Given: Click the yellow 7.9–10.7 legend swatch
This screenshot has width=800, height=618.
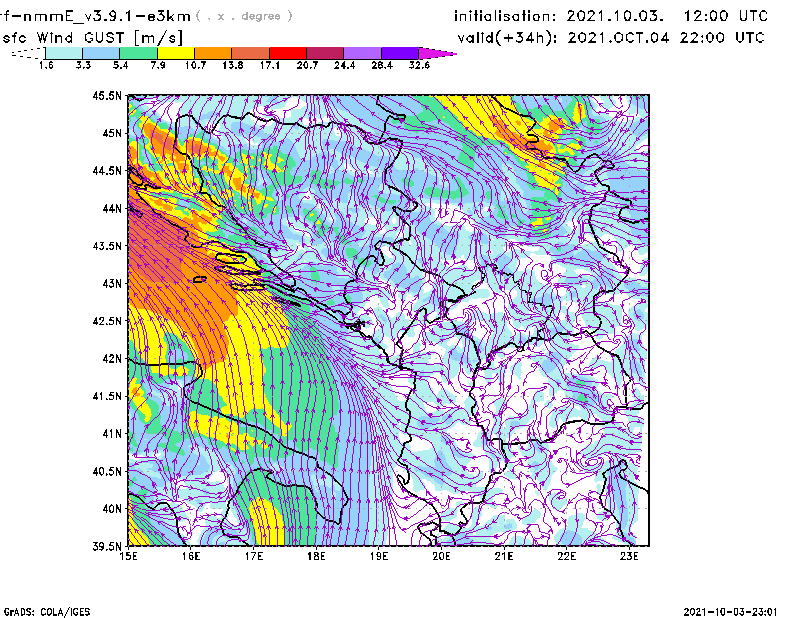Looking at the screenshot, I should click(x=176, y=53).
